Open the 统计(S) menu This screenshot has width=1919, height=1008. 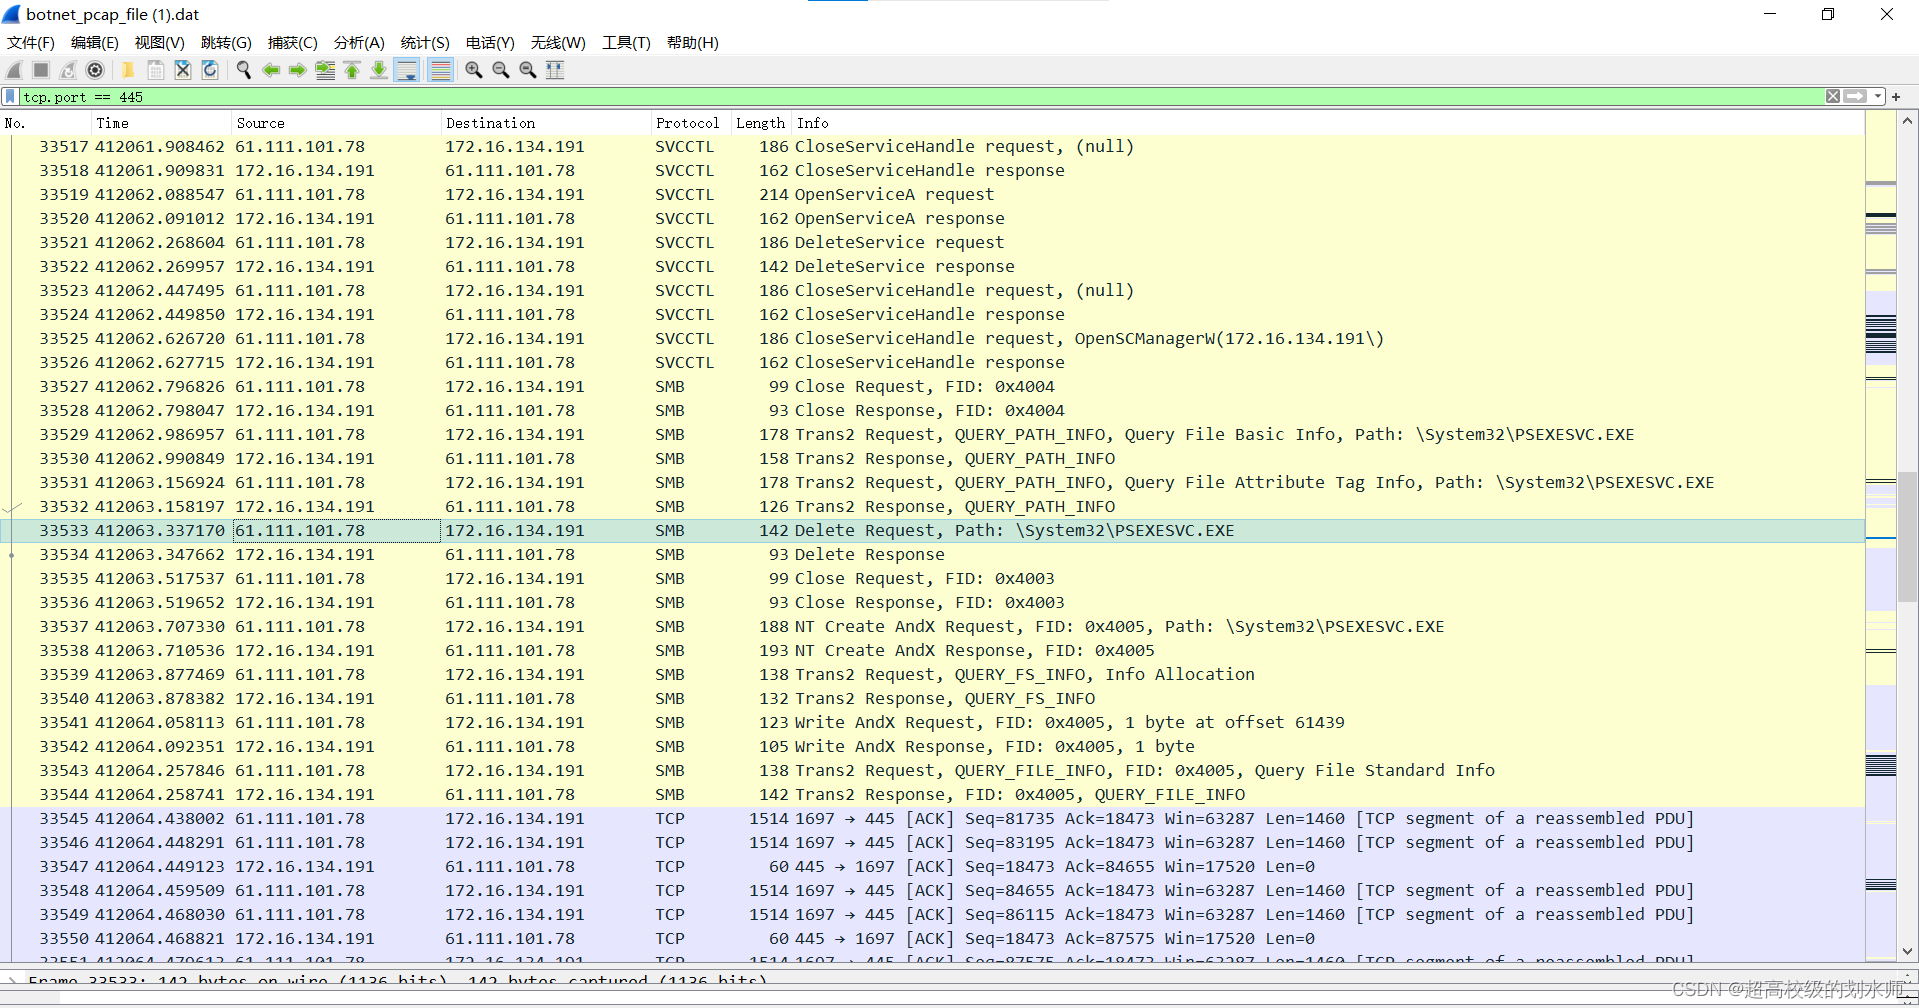[x=425, y=43]
